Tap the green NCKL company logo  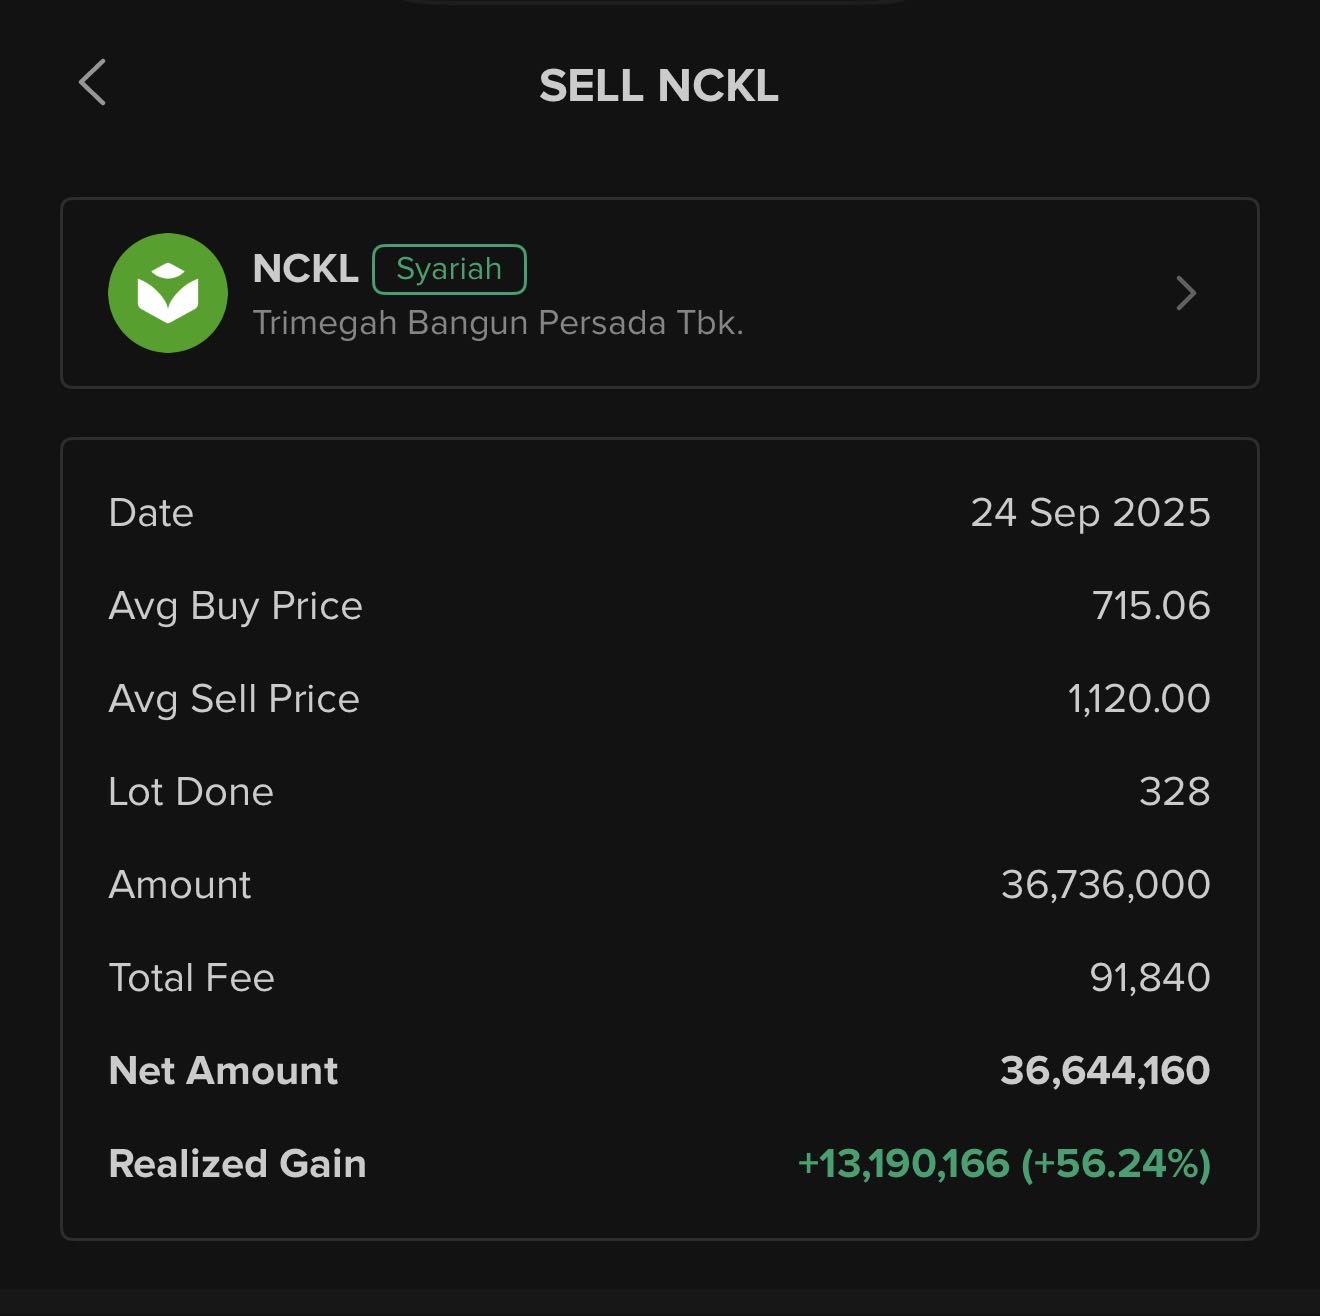point(168,293)
